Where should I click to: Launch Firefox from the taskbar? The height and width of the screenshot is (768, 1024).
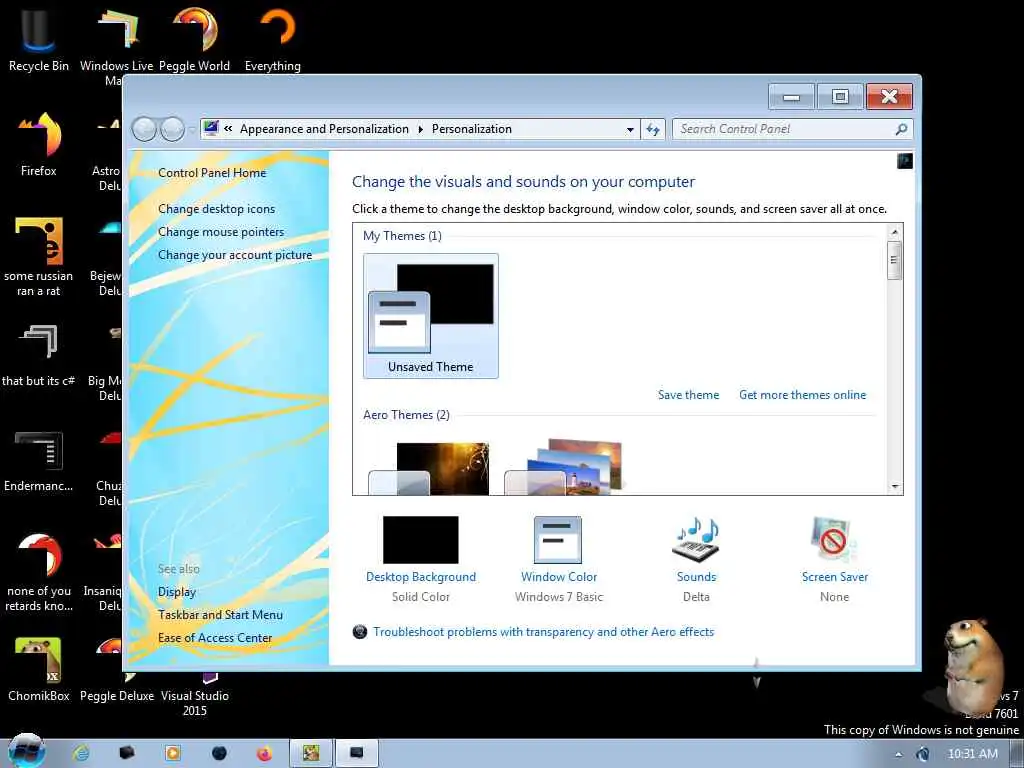[264, 754]
